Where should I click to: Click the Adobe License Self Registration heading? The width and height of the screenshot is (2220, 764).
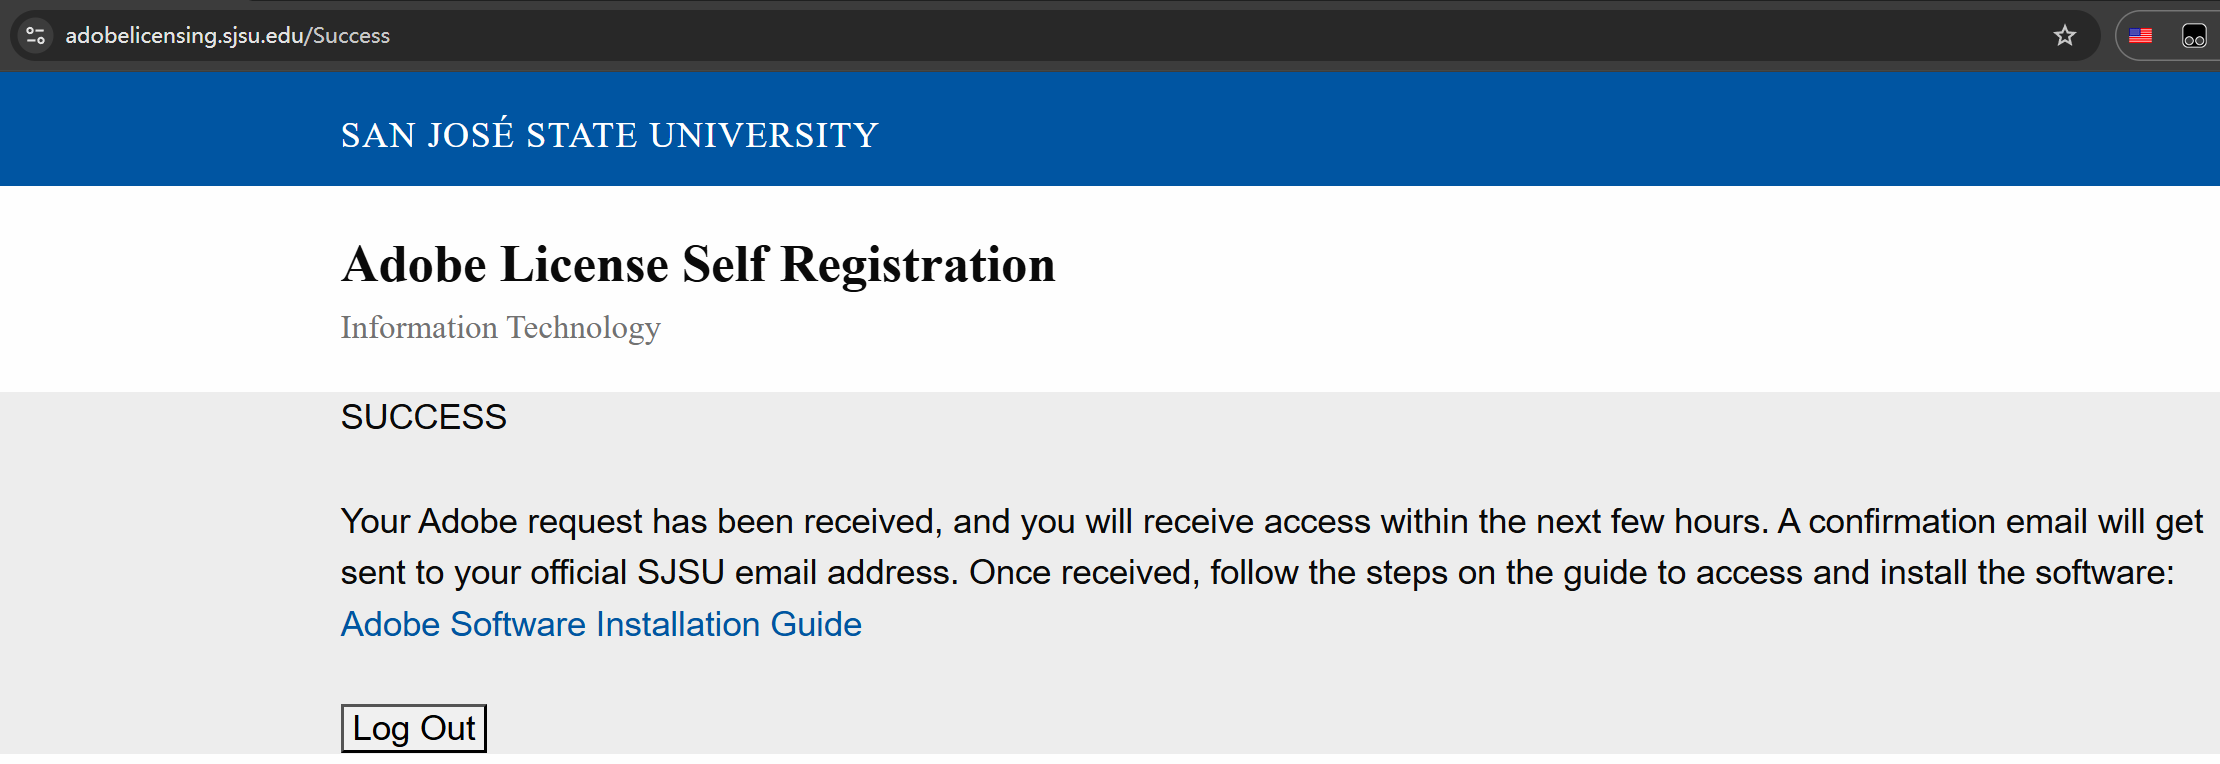697,265
